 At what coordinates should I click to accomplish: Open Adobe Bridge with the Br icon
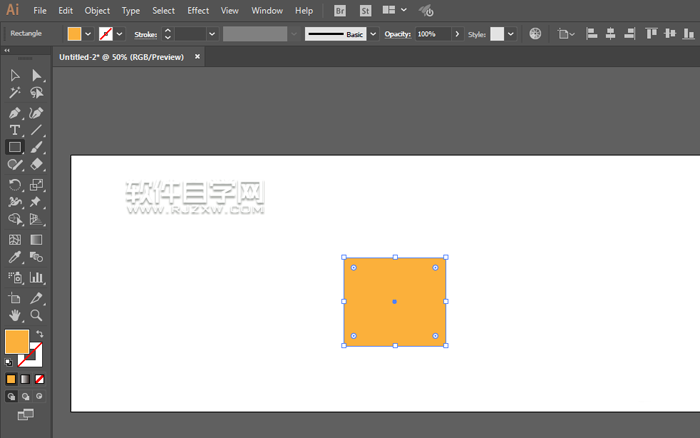[x=340, y=10]
